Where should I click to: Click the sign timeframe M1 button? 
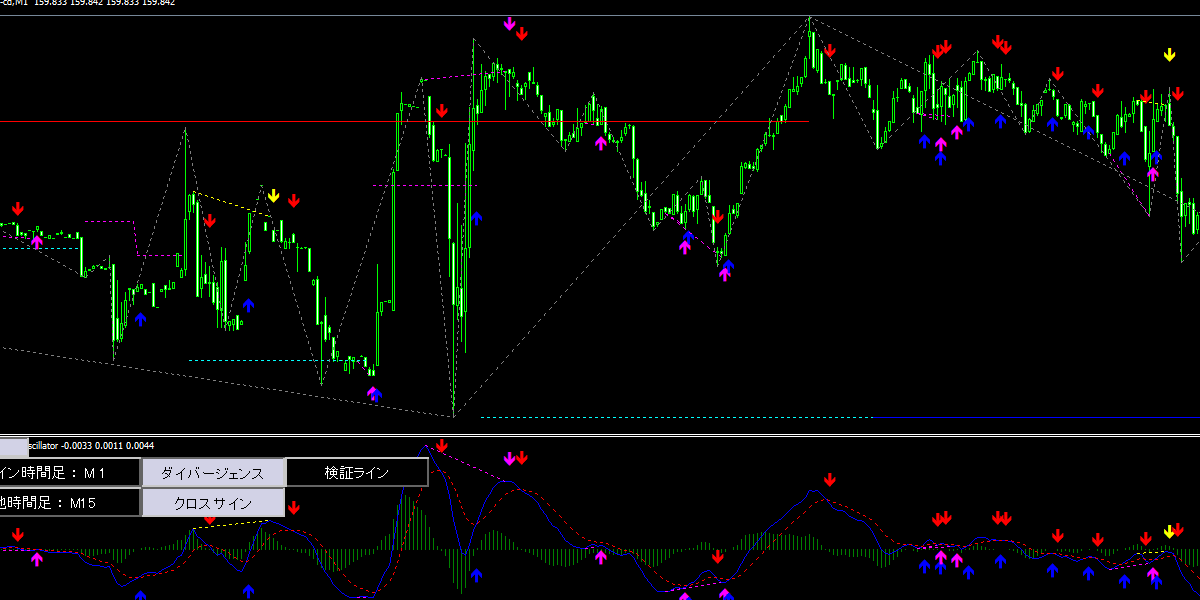68,472
